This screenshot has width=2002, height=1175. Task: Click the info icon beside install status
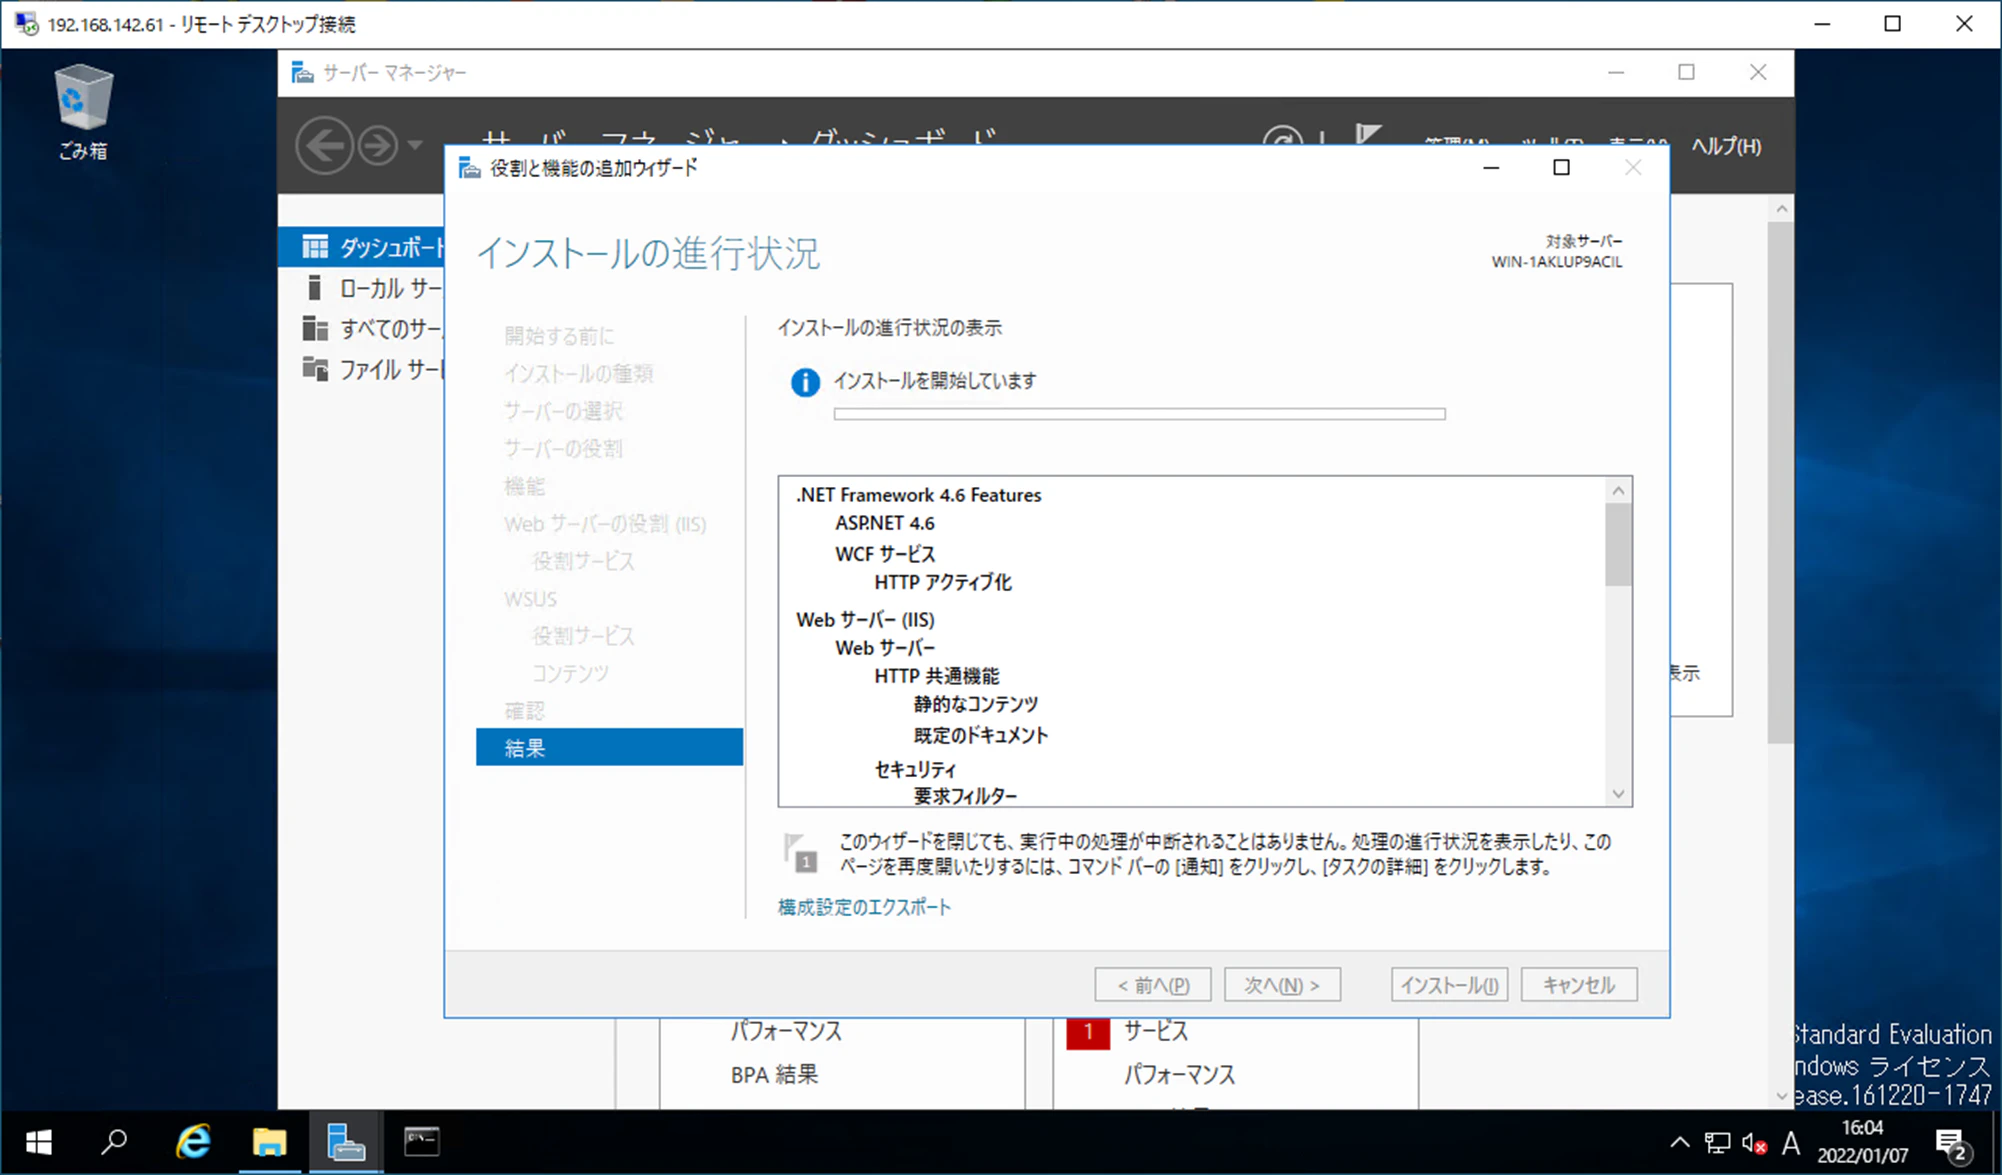(805, 382)
